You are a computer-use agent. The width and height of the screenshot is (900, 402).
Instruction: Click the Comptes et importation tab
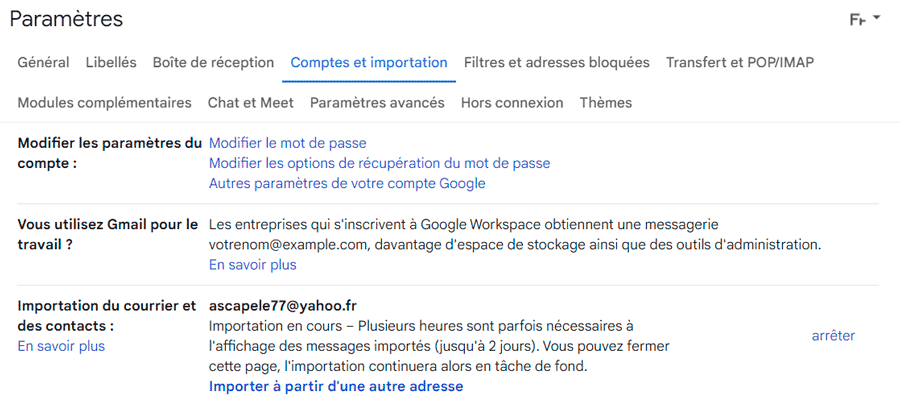(369, 63)
